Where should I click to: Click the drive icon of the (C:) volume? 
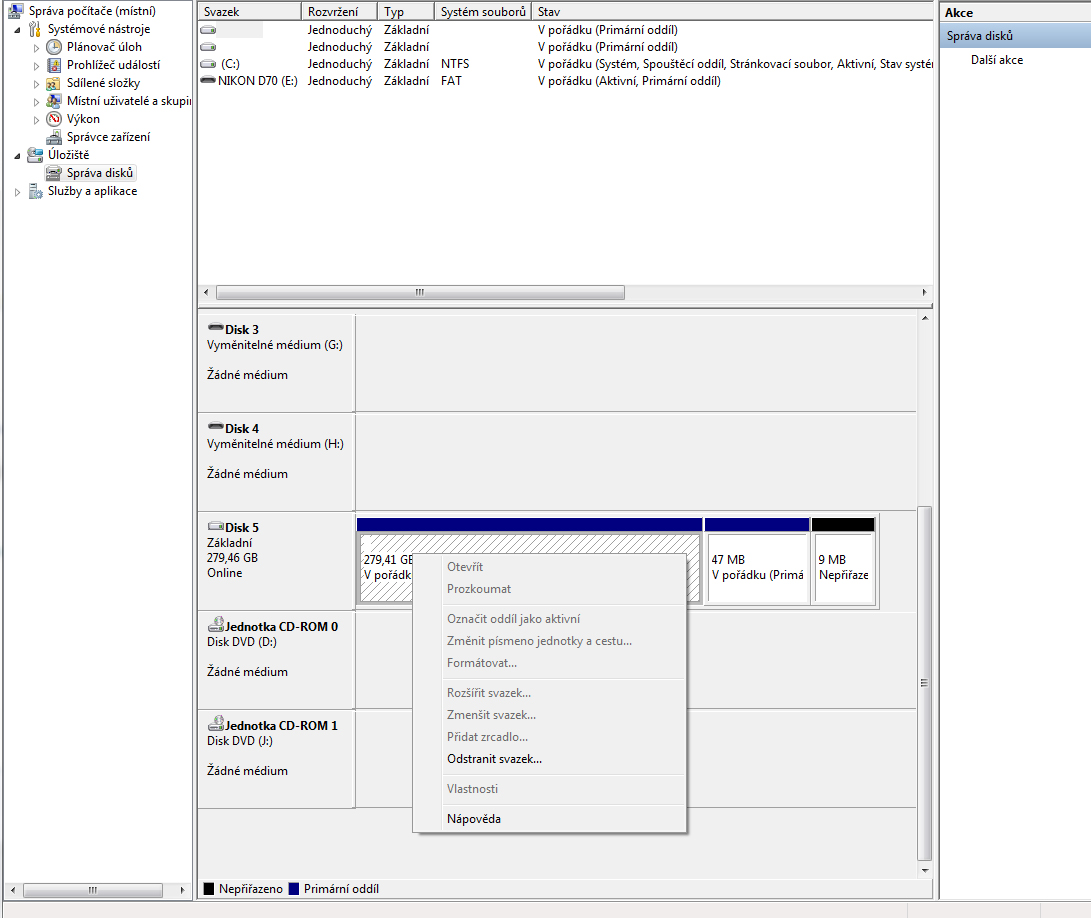pyautogui.click(x=208, y=64)
